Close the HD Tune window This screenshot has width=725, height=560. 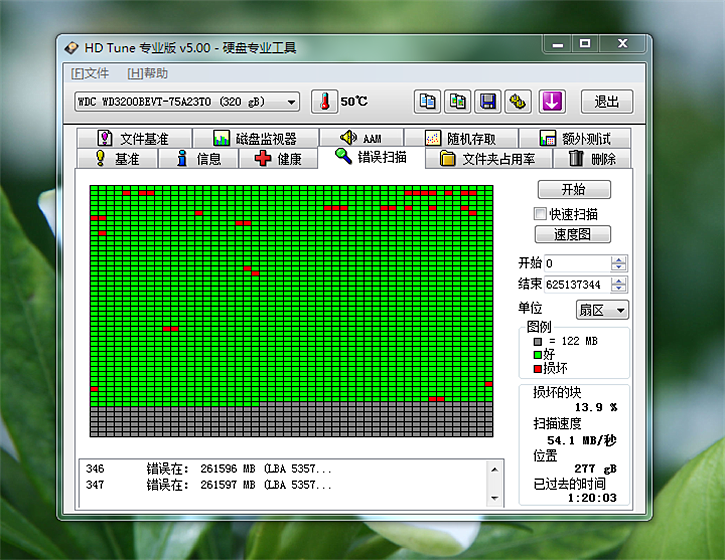(622, 44)
